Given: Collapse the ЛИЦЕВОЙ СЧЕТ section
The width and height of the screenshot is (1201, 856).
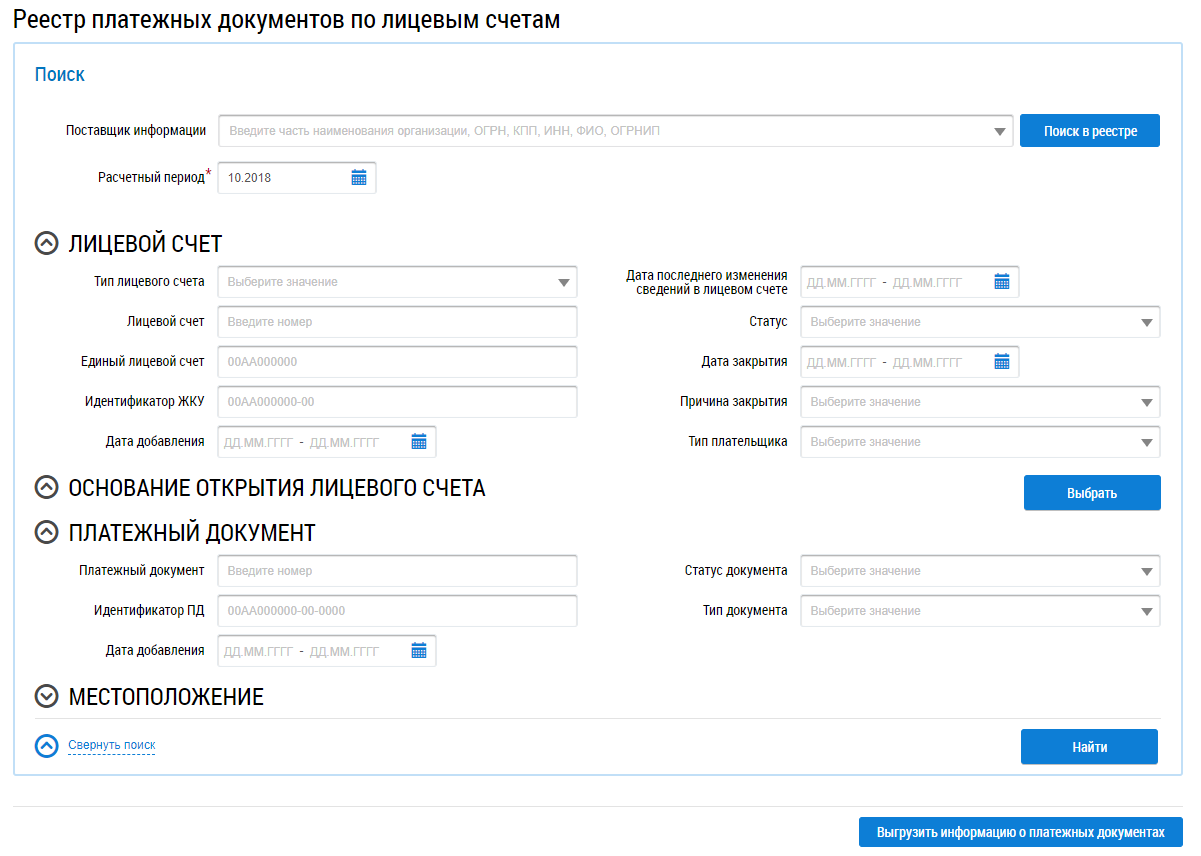Looking at the screenshot, I should 46,244.
